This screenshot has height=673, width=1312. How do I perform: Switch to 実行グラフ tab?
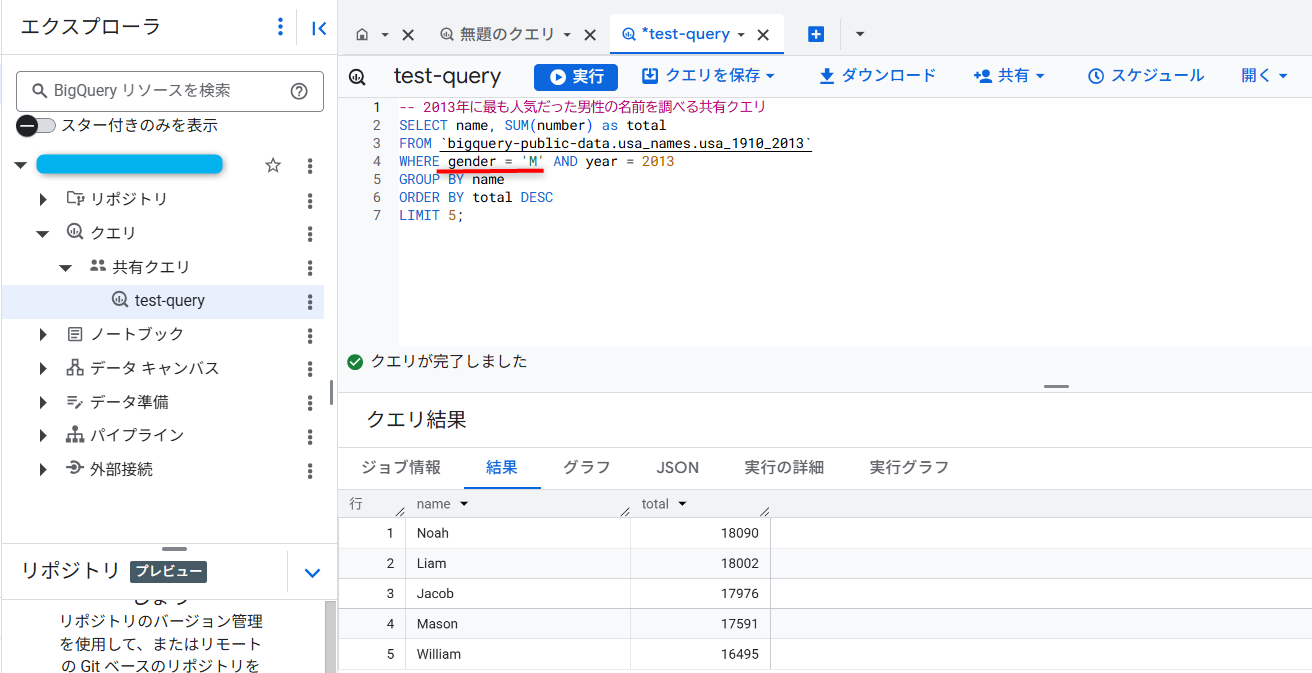[909, 468]
